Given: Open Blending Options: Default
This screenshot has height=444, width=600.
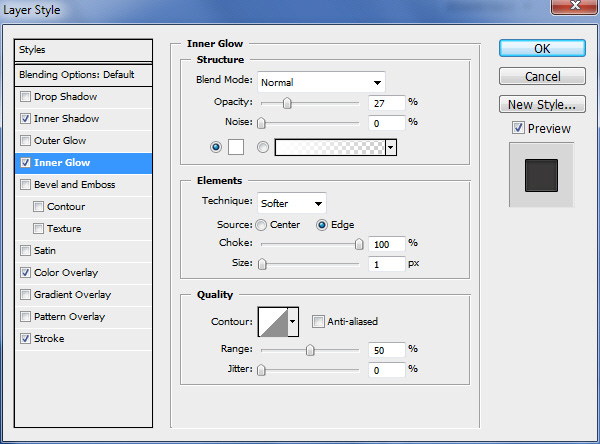Looking at the screenshot, I should (x=83, y=75).
